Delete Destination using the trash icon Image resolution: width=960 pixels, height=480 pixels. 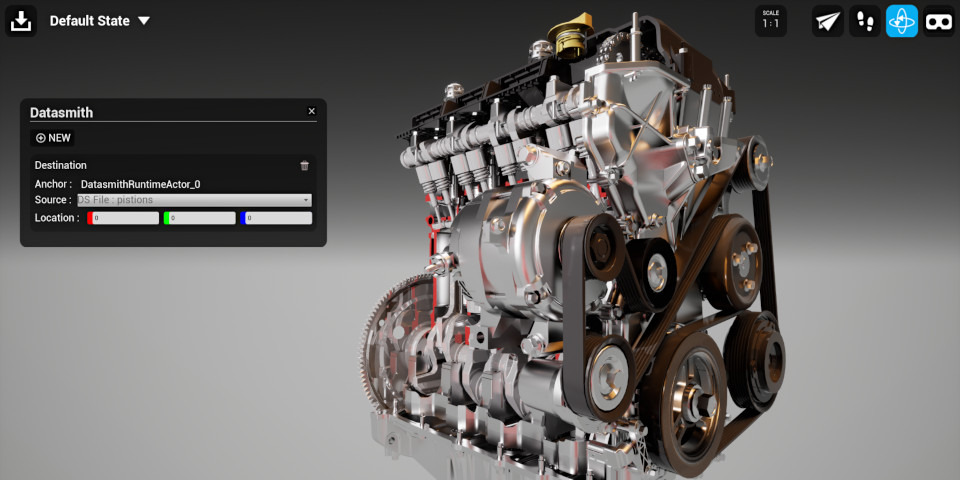(305, 166)
